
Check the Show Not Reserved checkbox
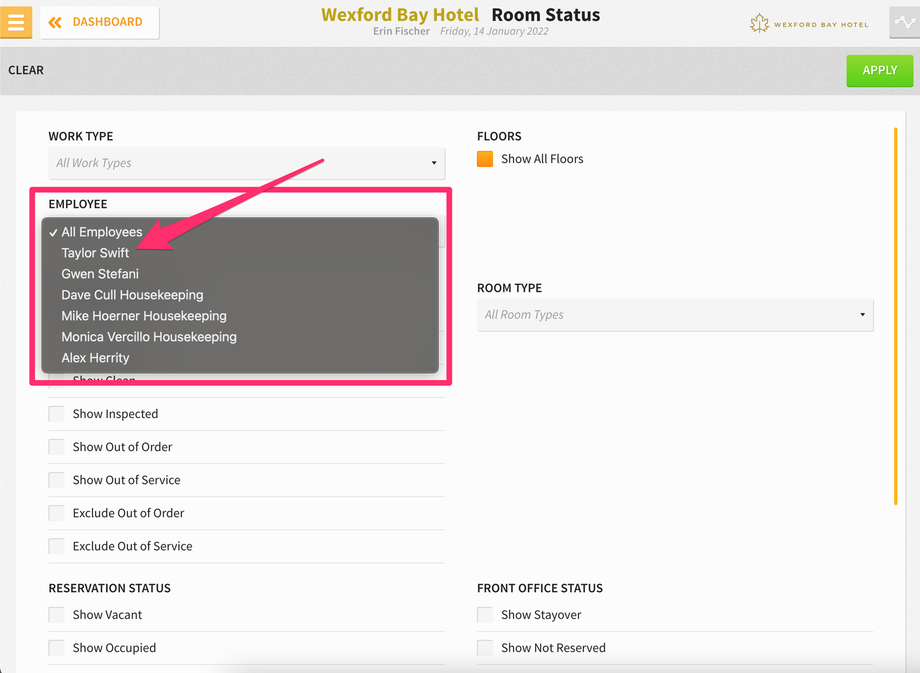click(x=485, y=648)
